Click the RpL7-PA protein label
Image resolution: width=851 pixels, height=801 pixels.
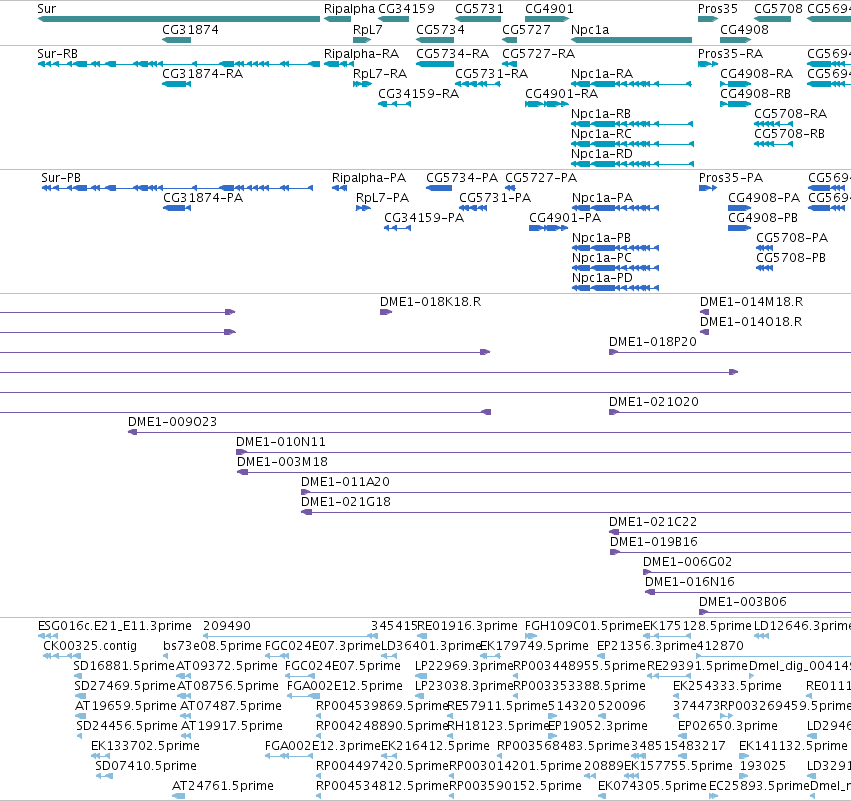pos(383,198)
